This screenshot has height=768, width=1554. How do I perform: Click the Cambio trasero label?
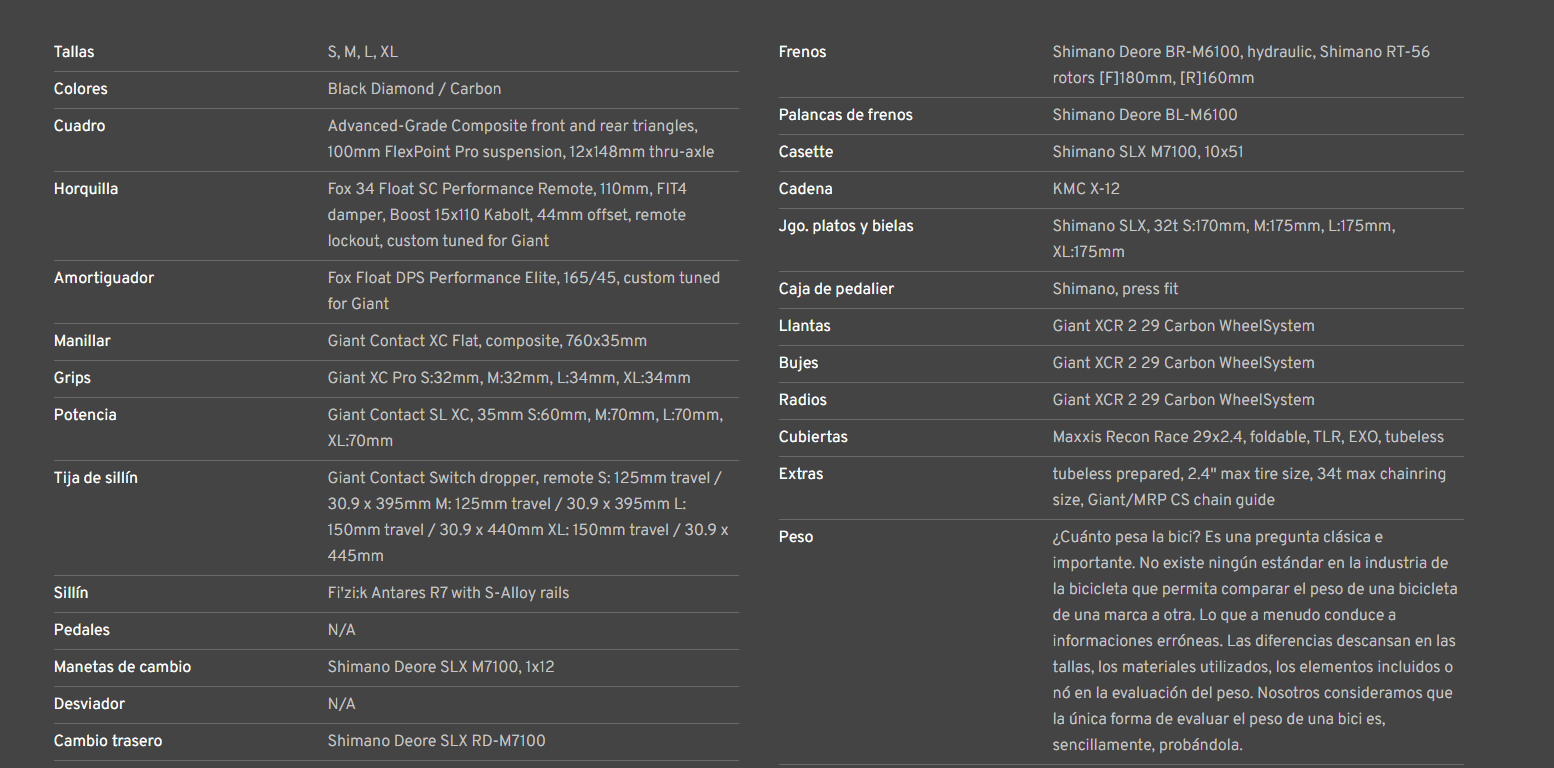(108, 741)
